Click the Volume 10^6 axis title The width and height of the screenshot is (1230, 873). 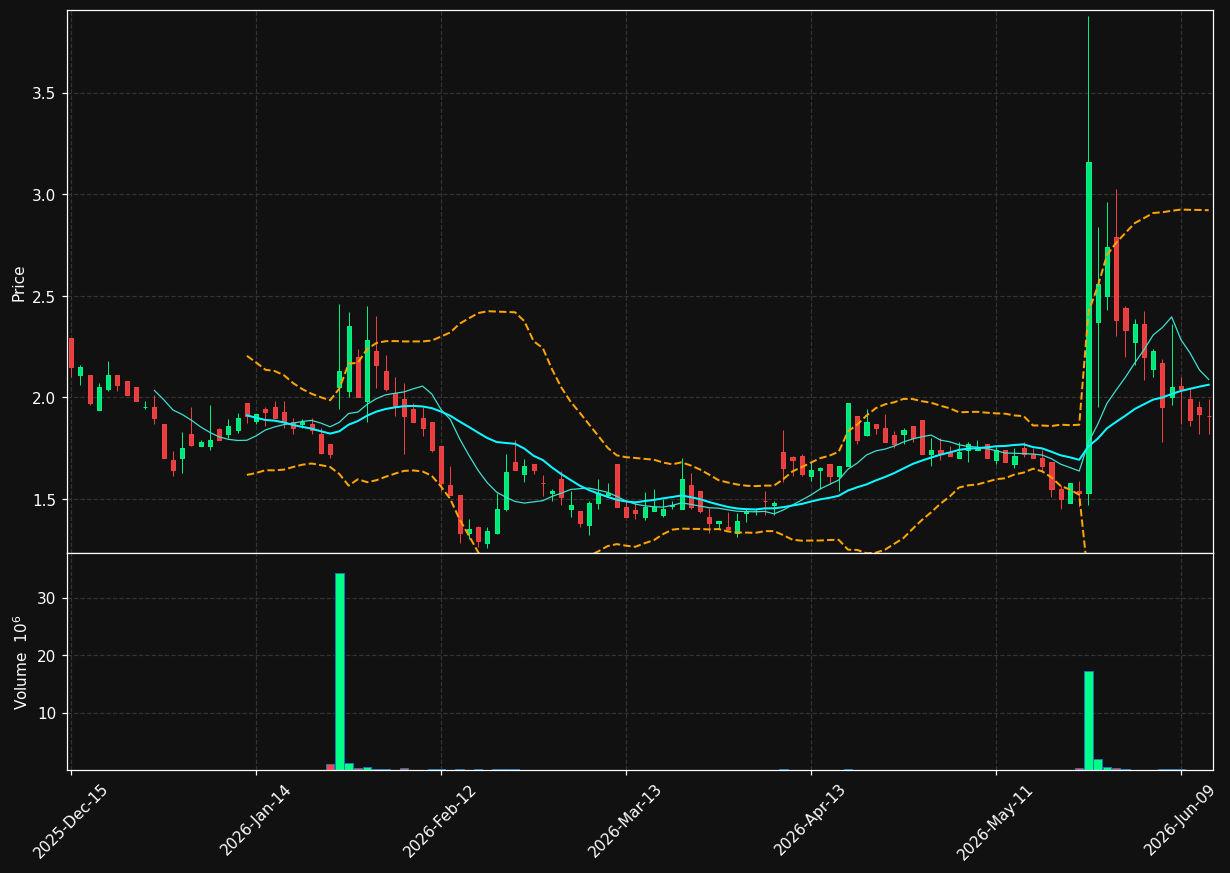[20, 662]
